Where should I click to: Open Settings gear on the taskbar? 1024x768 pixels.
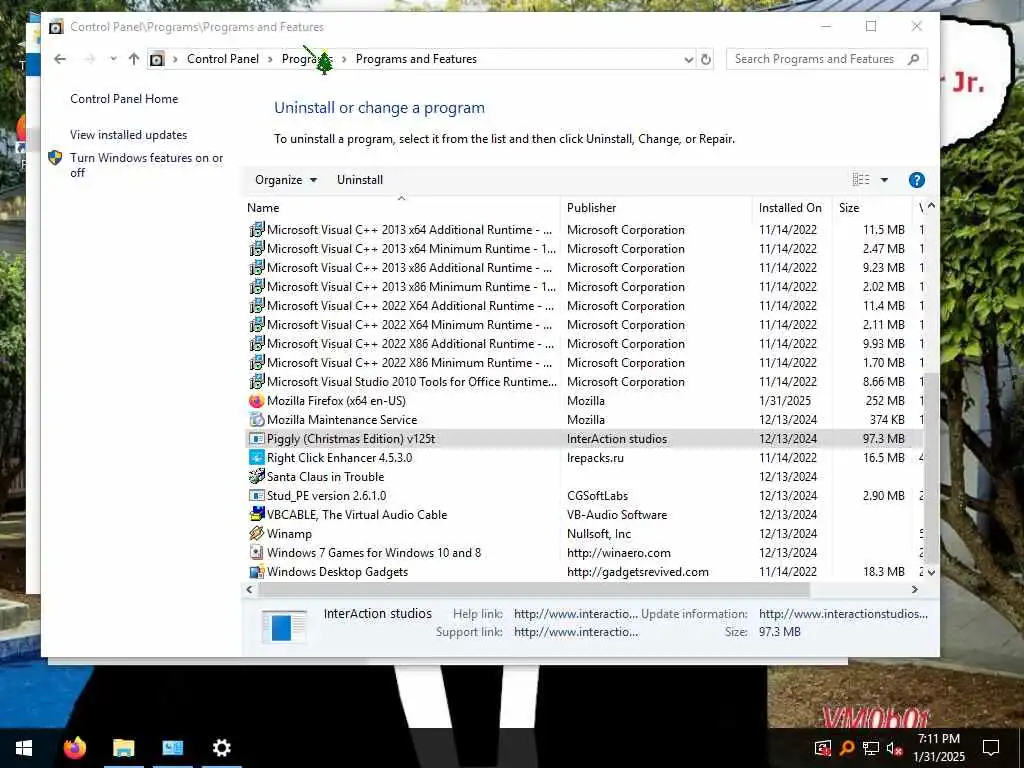[222, 748]
